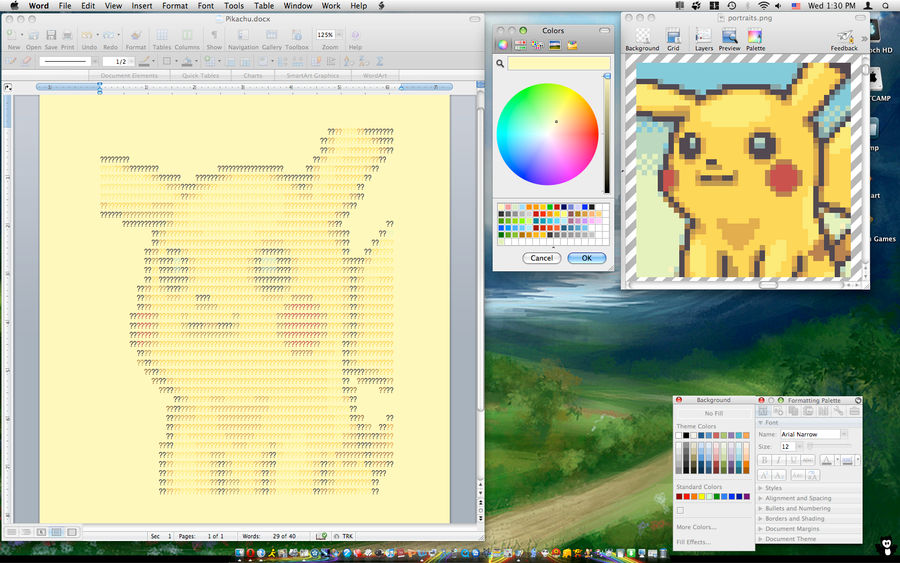Open the Insert menu
The image size is (900, 563).
click(x=142, y=6)
